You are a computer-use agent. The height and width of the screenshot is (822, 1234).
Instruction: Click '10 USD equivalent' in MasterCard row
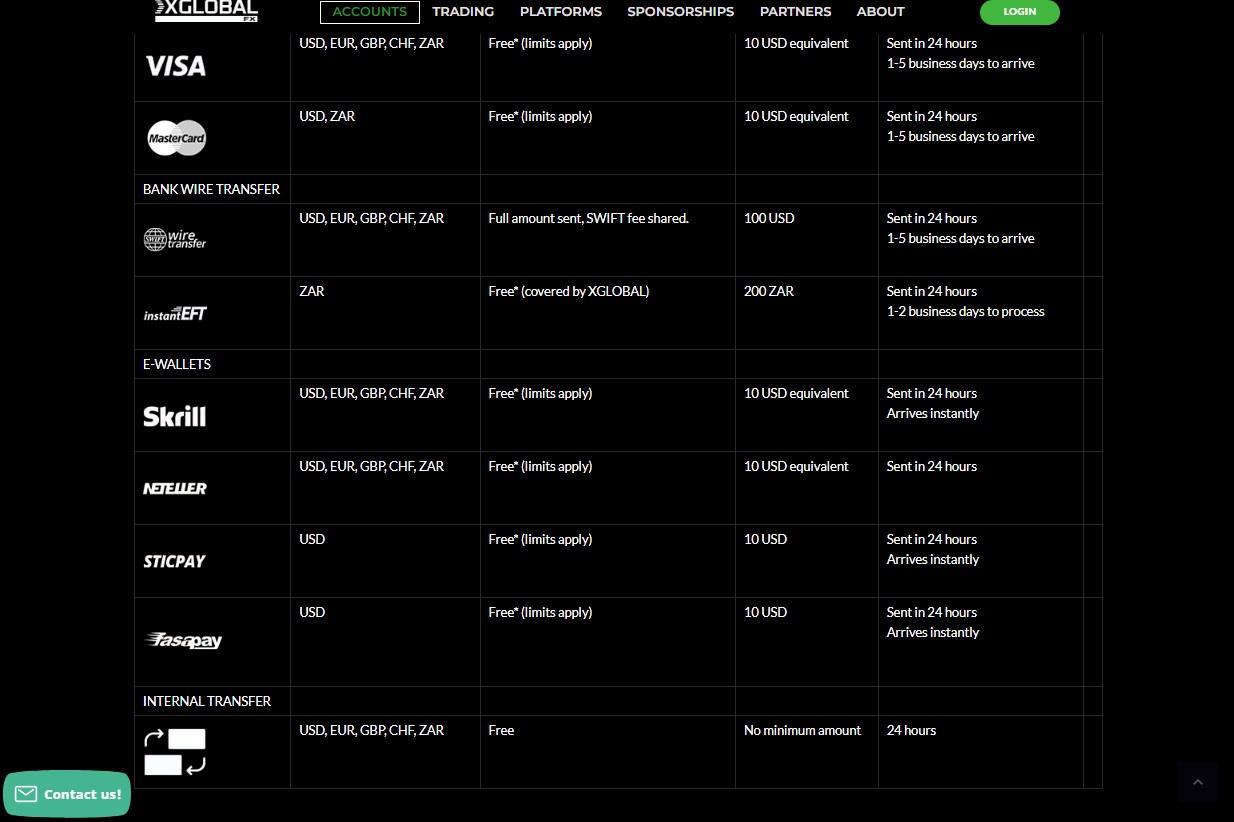pos(796,116)
